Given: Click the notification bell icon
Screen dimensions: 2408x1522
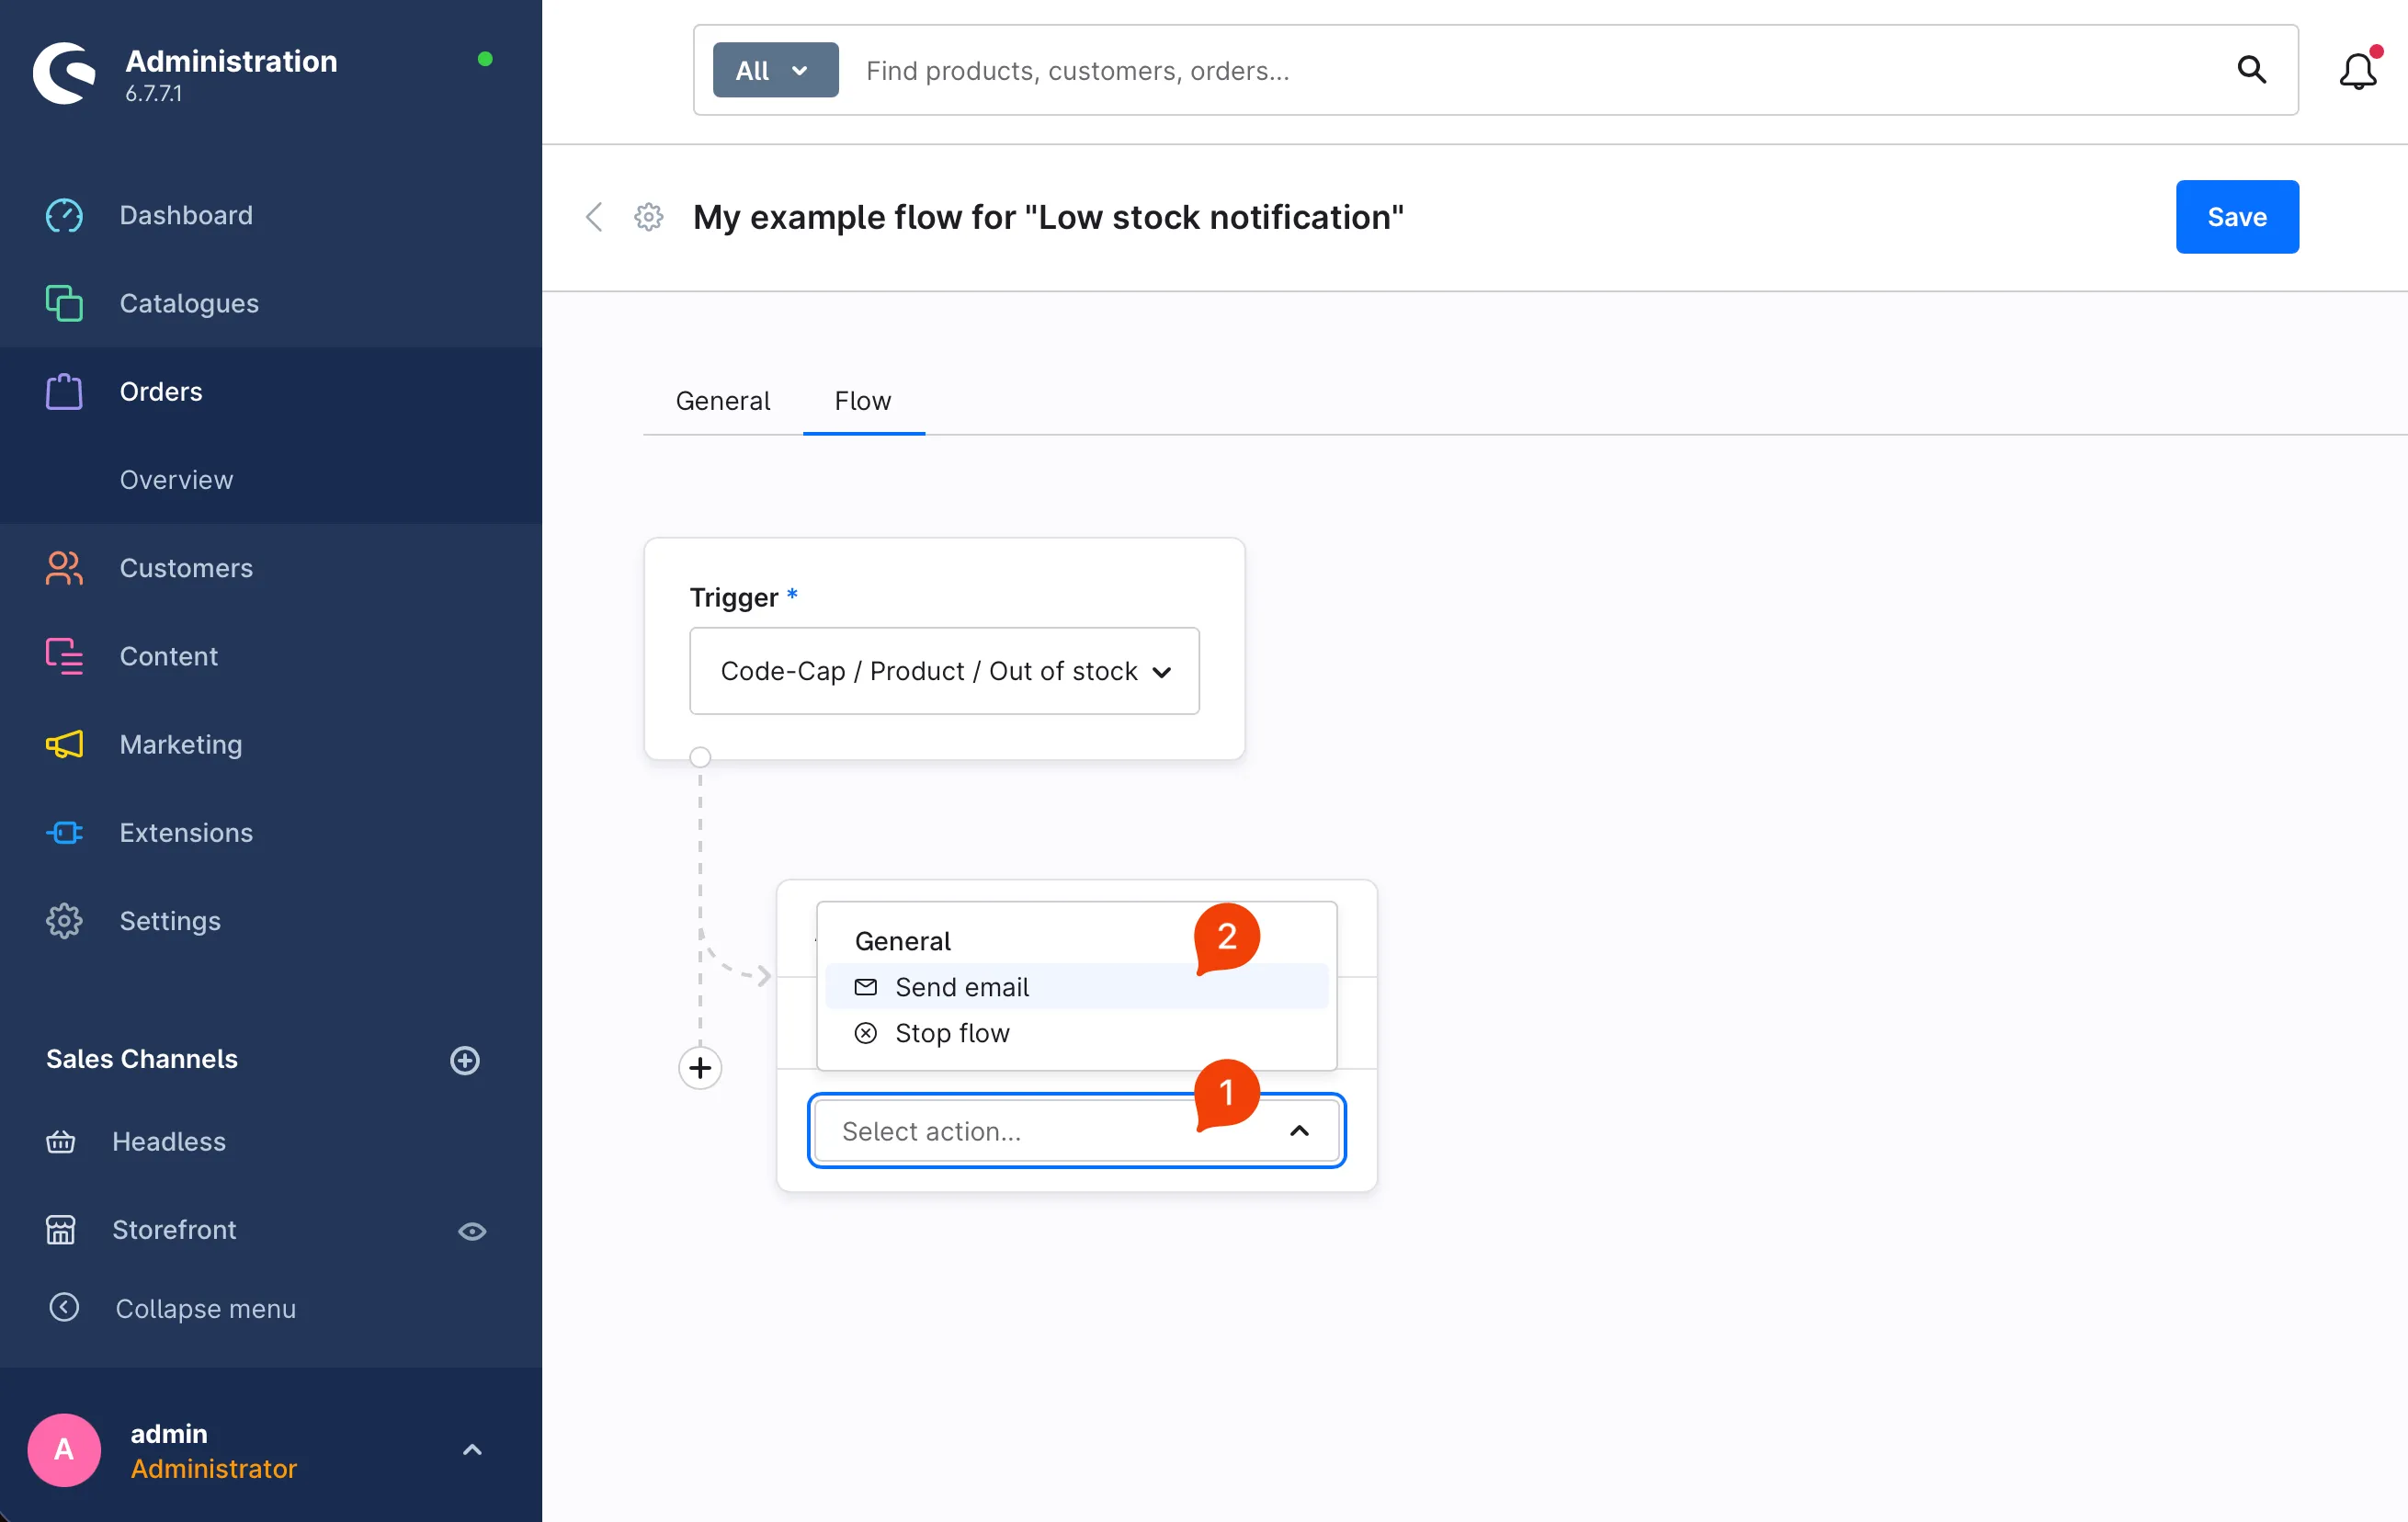Looking at the screenshot, I should click(x=2357, y=71).
